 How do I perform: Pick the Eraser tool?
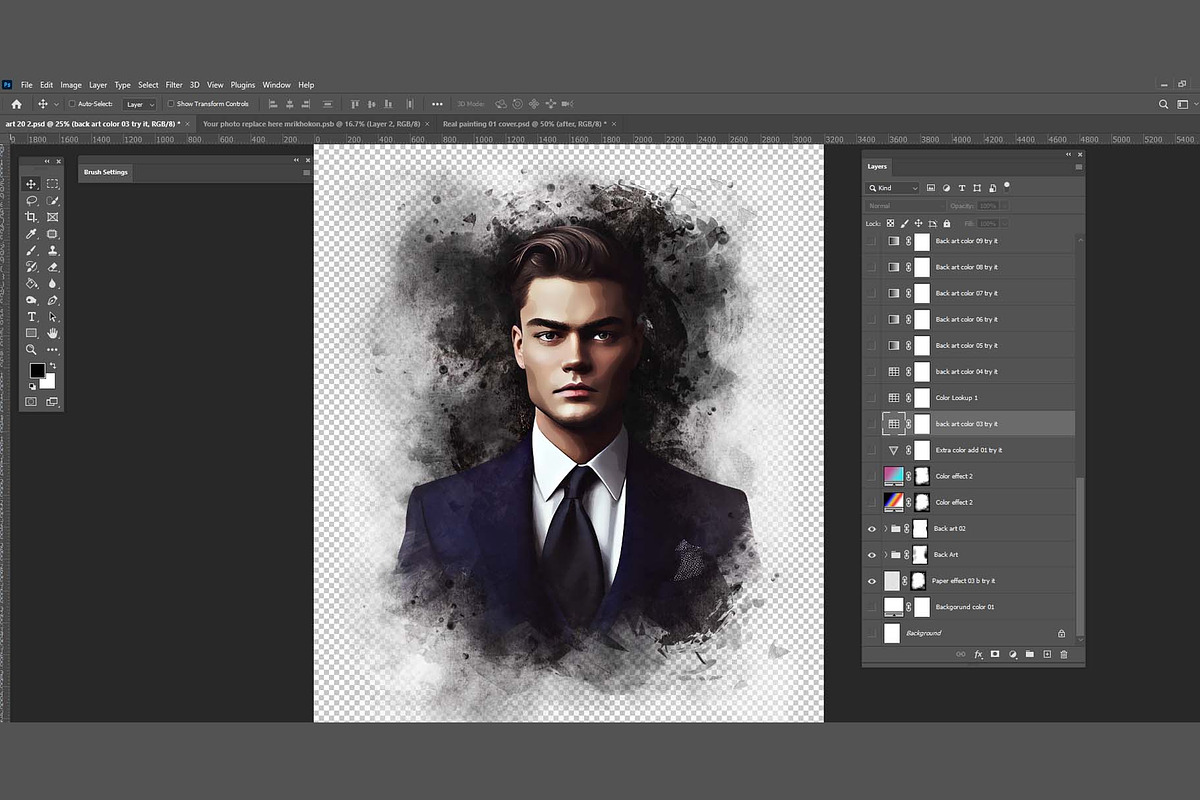coord(52,267)
